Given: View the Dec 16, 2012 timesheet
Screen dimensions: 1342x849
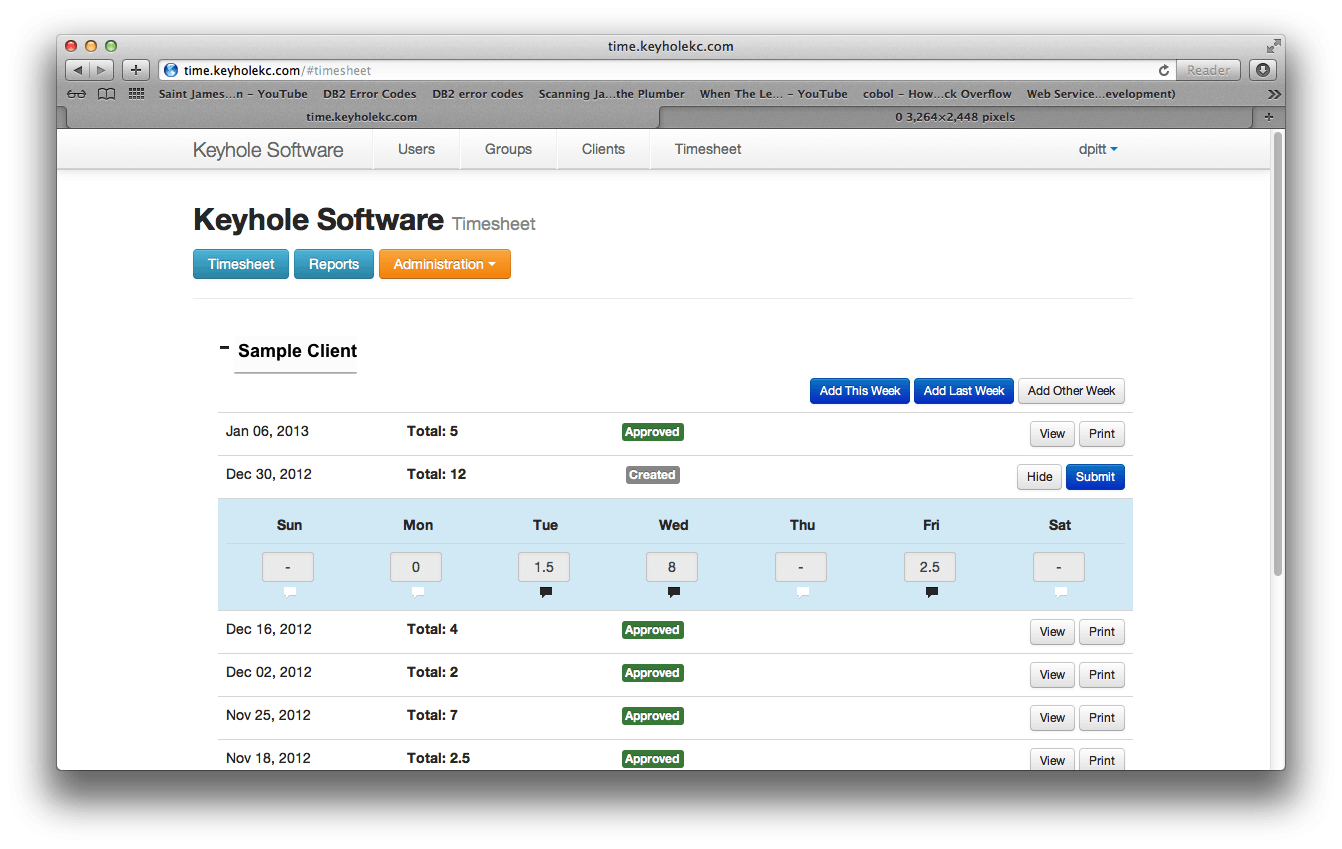Looking at the screenshot, I should (1052, 632).
